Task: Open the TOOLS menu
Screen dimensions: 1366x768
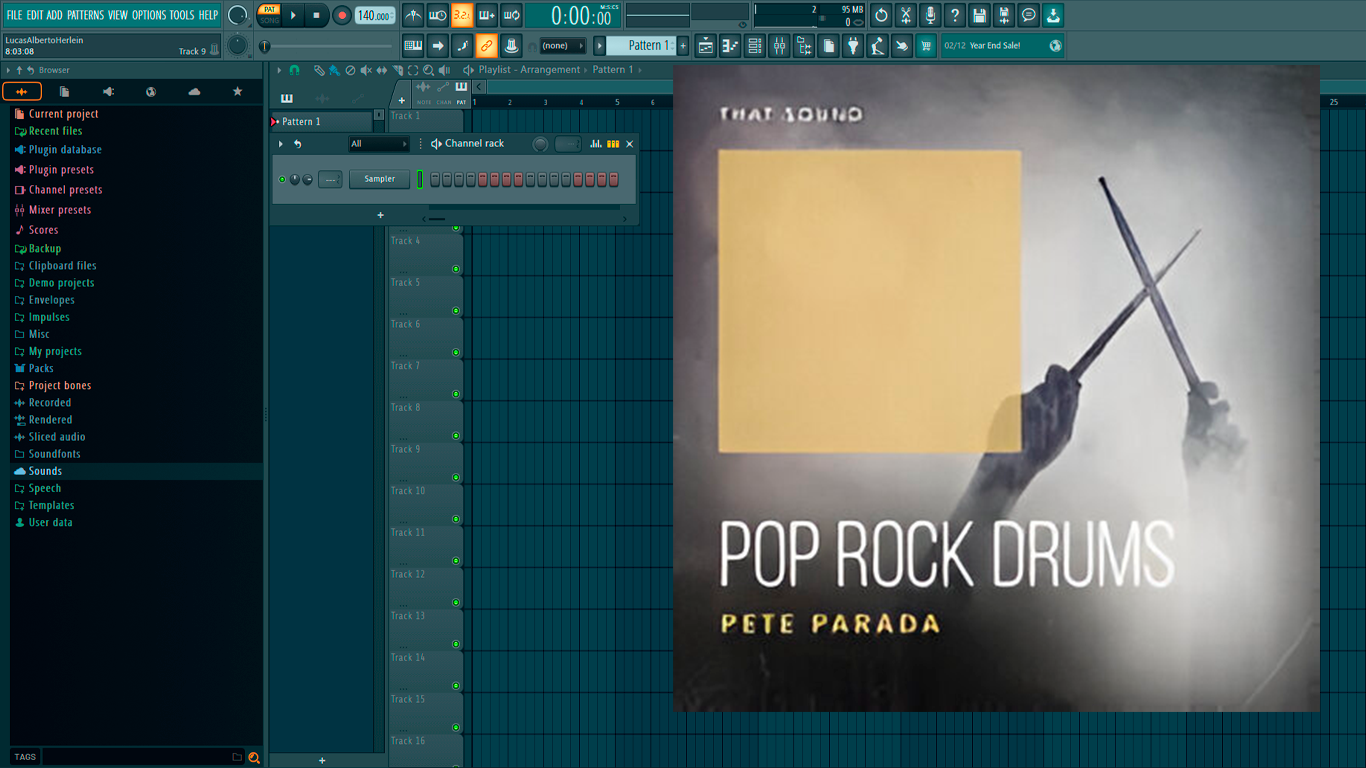Action: [182, 15]
